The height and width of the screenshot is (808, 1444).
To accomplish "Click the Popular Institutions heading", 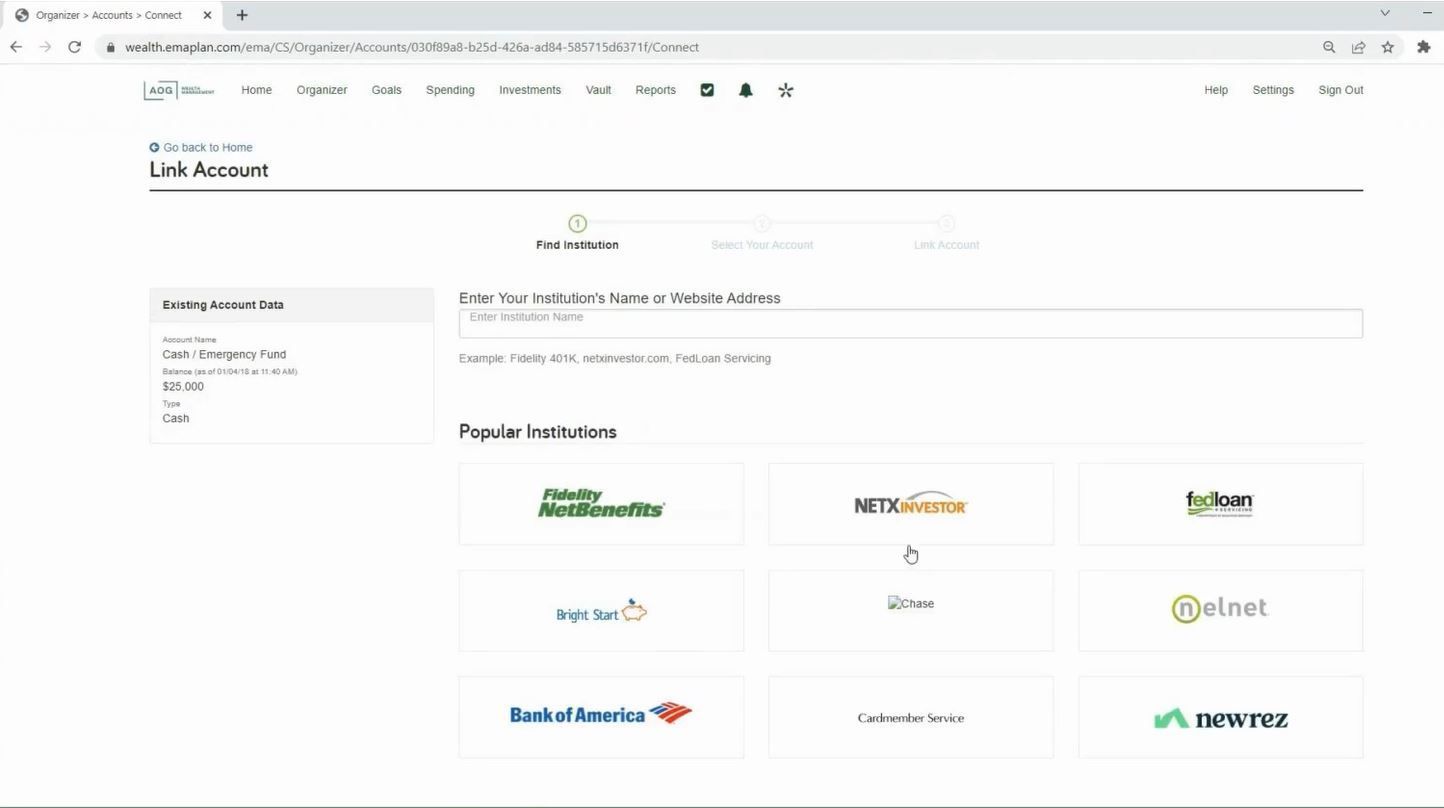I will point(538,432).
